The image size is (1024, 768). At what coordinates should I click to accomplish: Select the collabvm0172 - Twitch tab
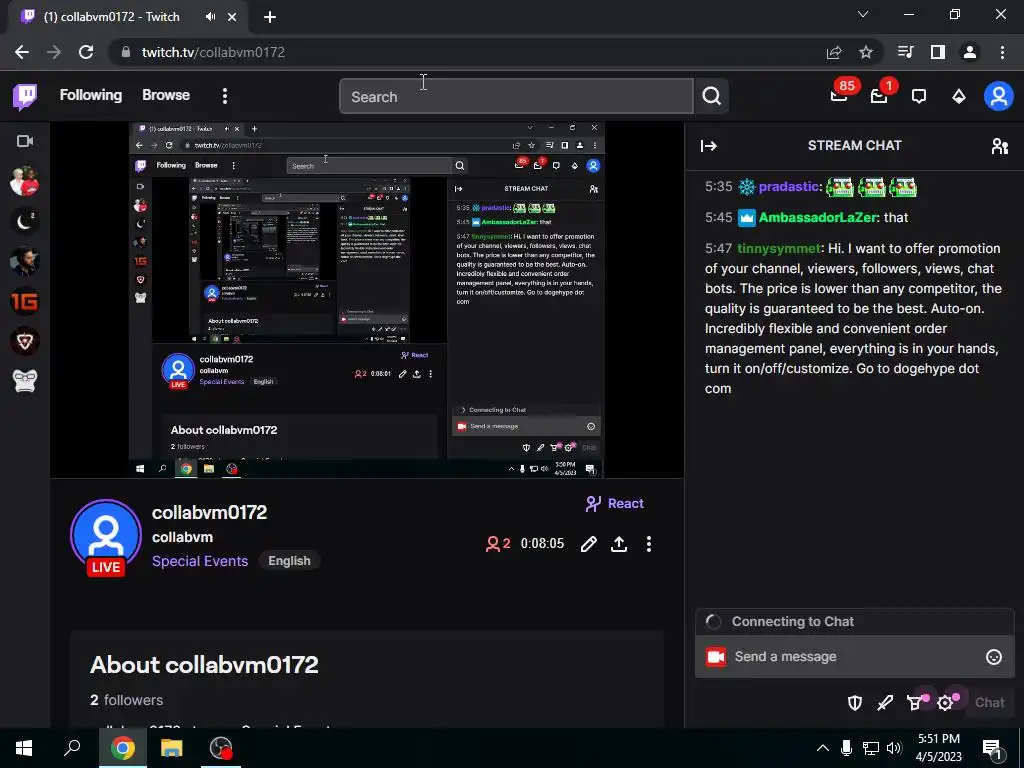[x=129, y=17]
